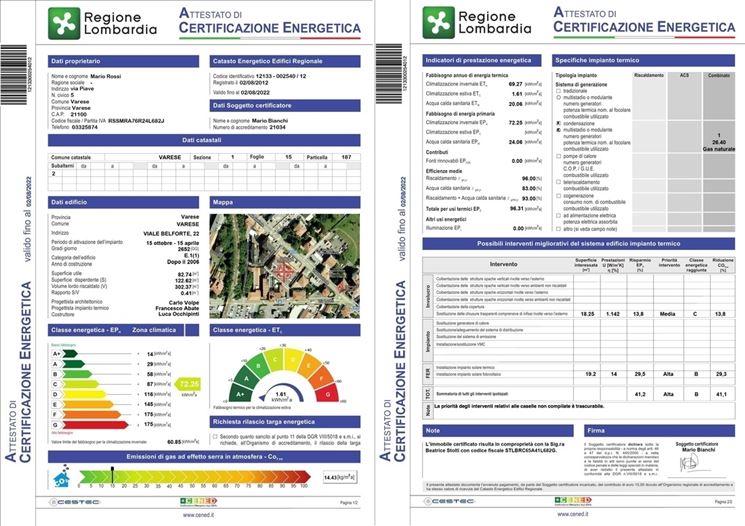745x526 pixels.
Task: Click the CESTEC logo on page 2 footer
Action: tap(450, 501)
